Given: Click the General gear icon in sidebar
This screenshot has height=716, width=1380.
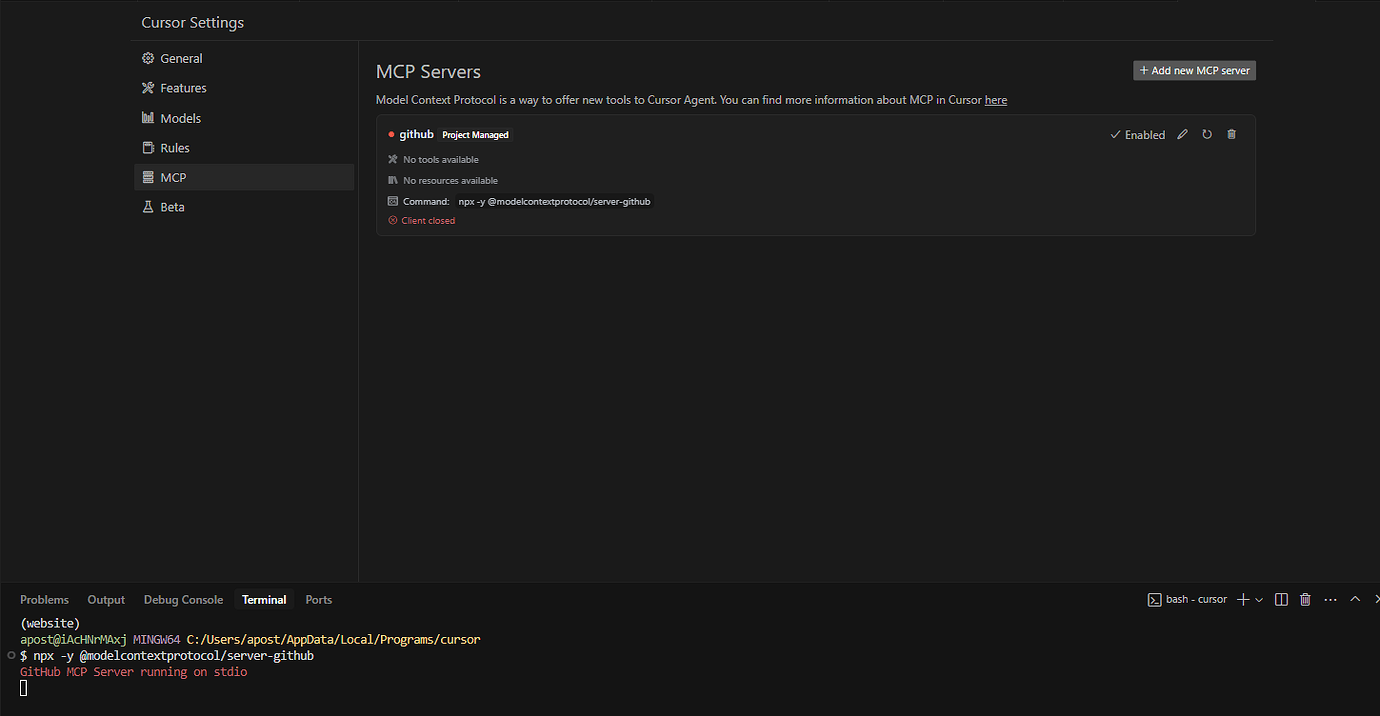Looking at the screenshot, I should tap(148, 58).
